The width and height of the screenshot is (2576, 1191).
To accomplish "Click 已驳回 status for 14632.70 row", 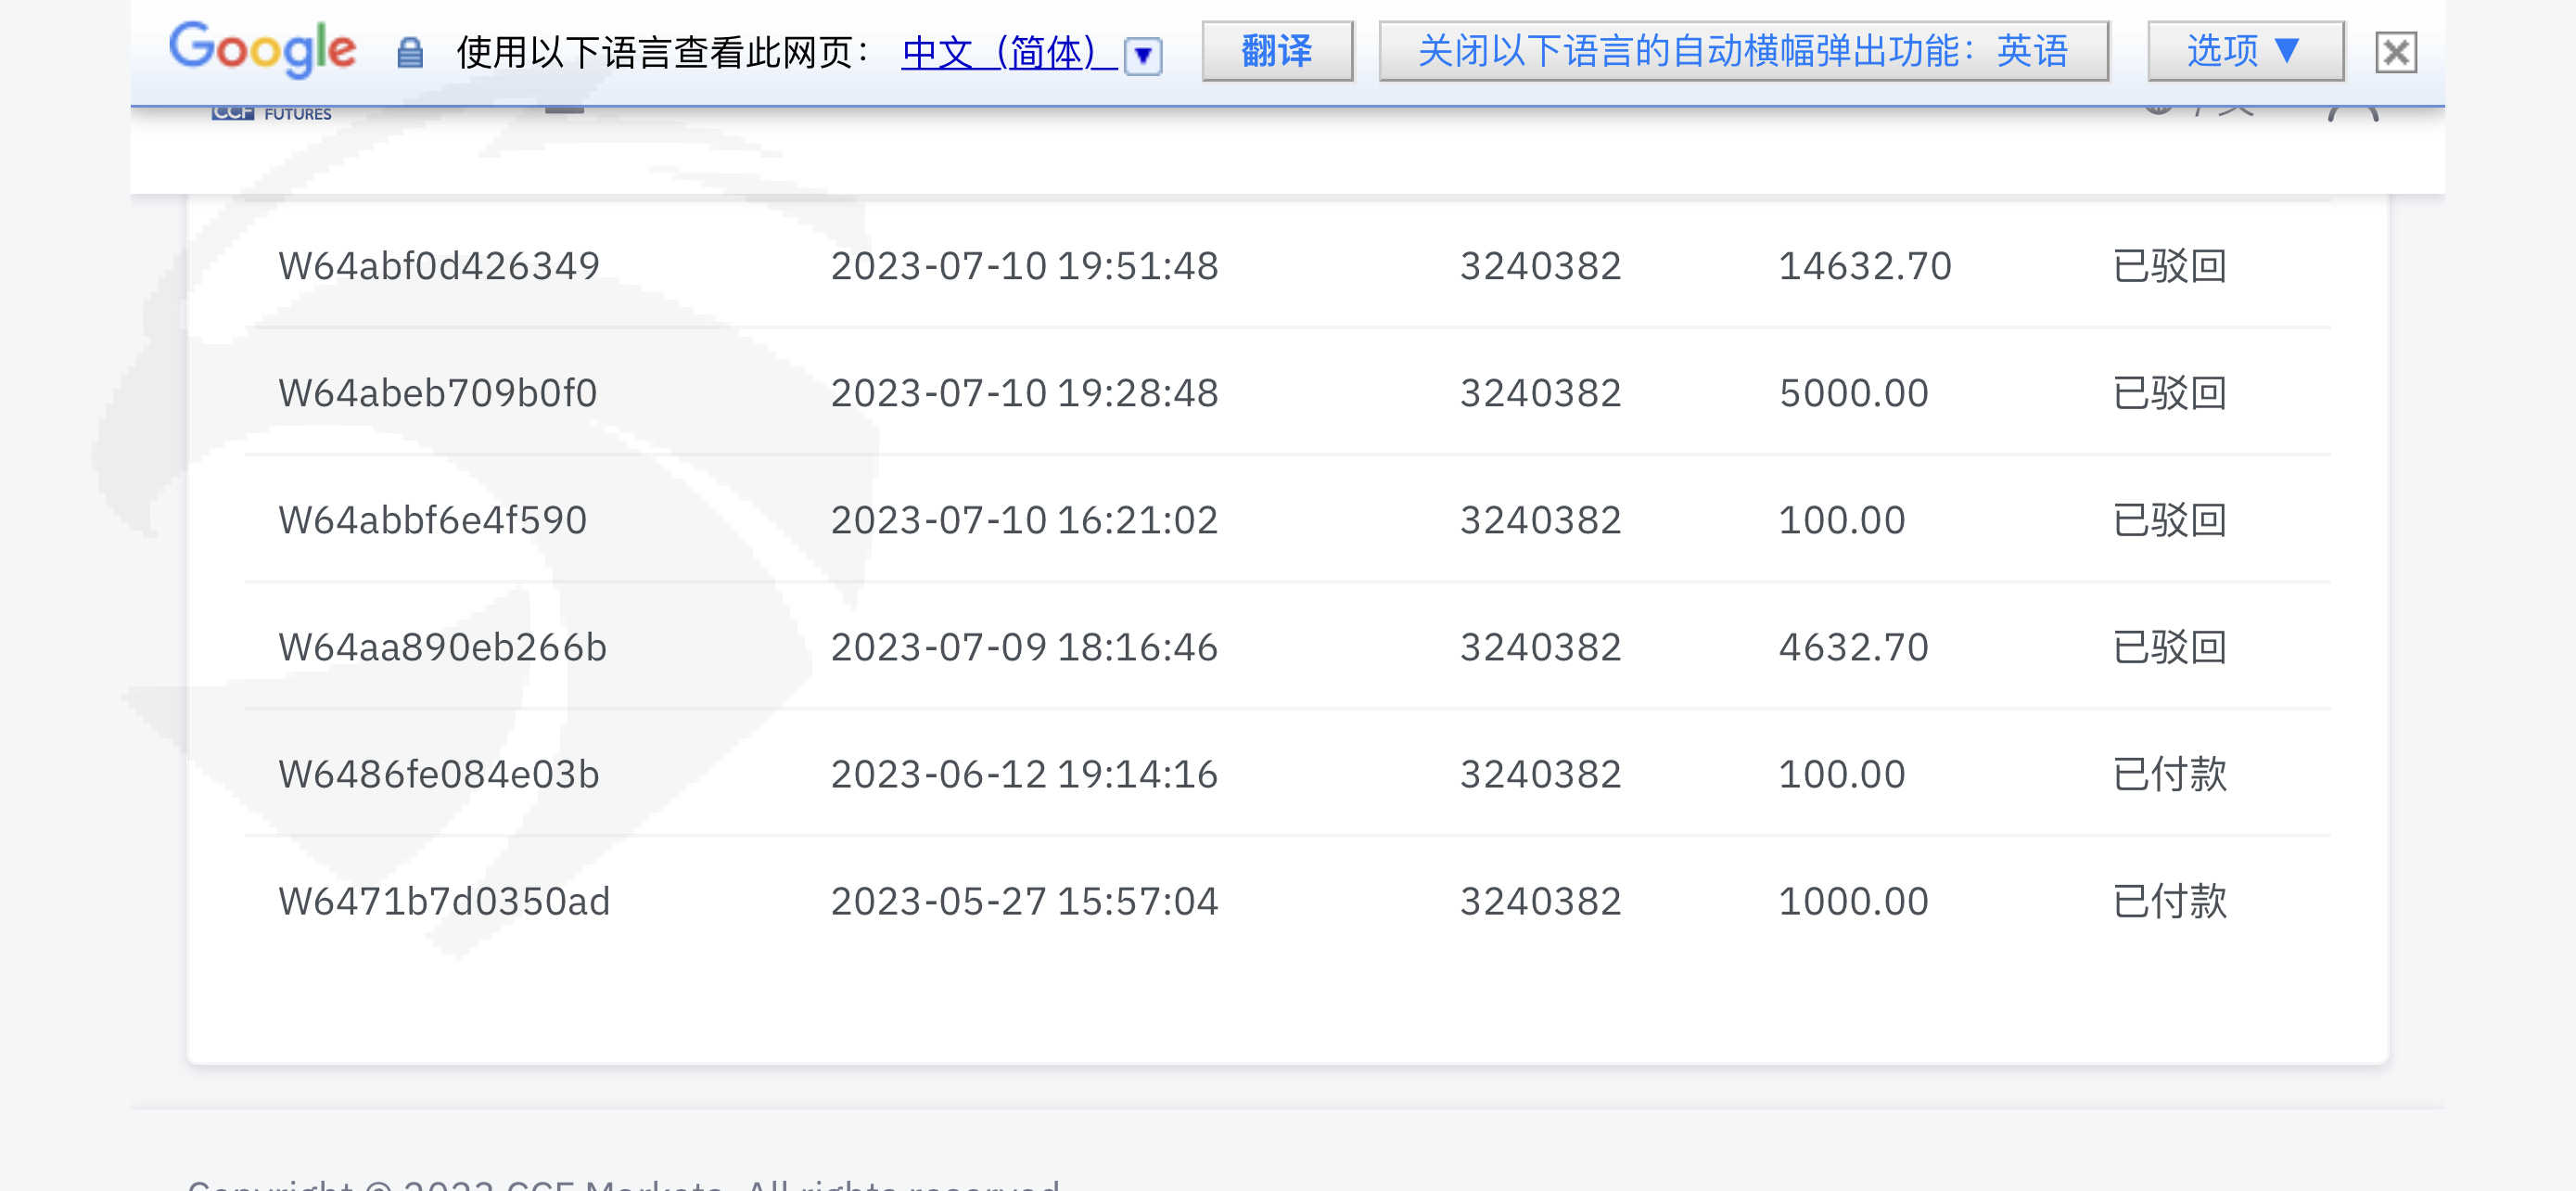I will pyautogui.click(x=2168, y=266).
